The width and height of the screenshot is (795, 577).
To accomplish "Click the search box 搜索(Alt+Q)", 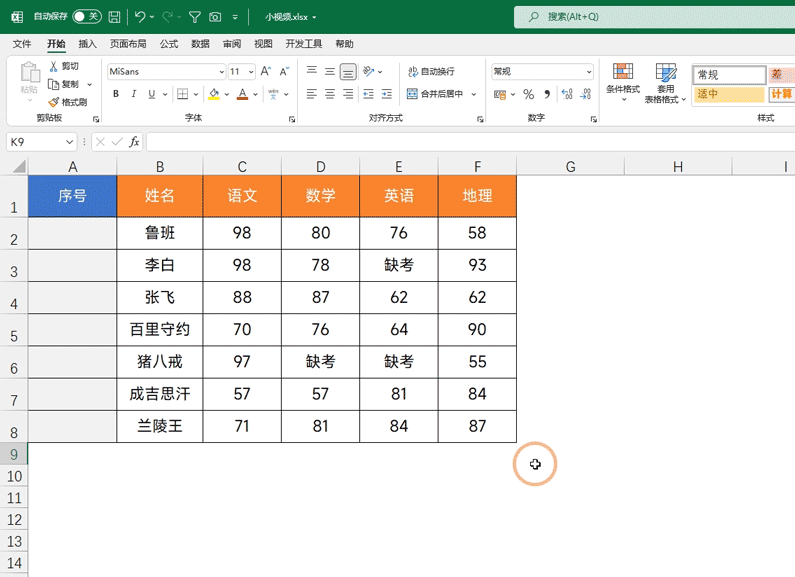I will [654, 17].
